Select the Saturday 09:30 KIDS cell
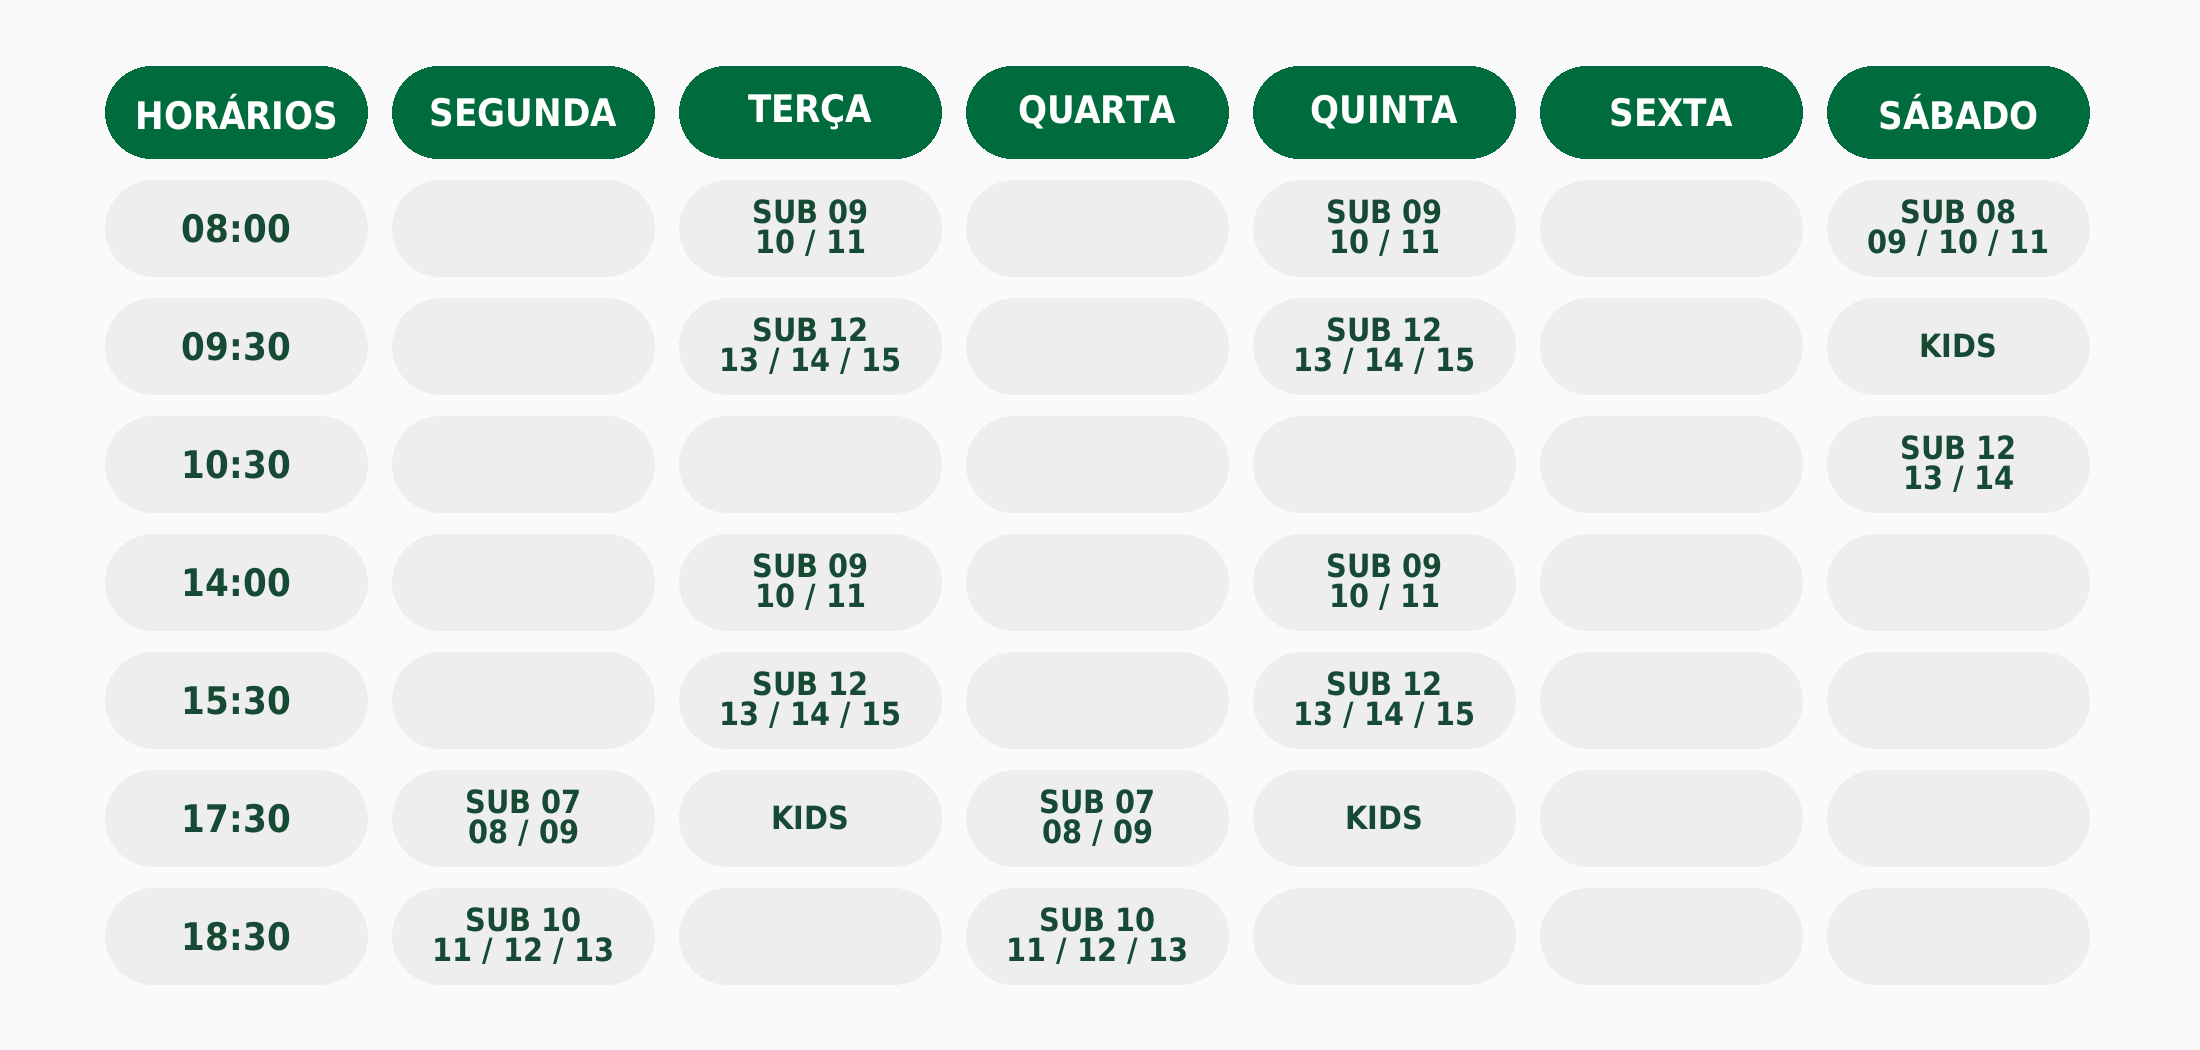The height and width of the screenshot is (1050, 2200). coord(1958,347)
